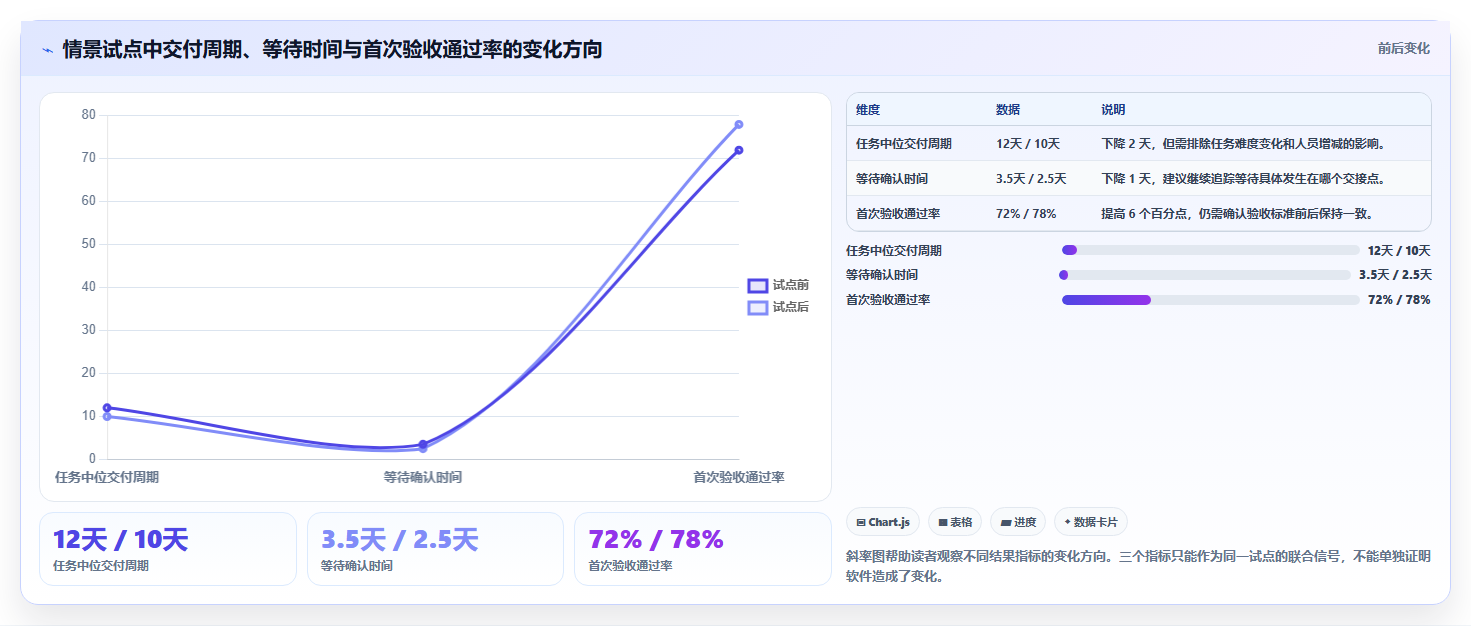1471x626 pixels.
Task: Click x-axis label 首次验收通过率
Action: pyautogui.click(x=739, y=477)
